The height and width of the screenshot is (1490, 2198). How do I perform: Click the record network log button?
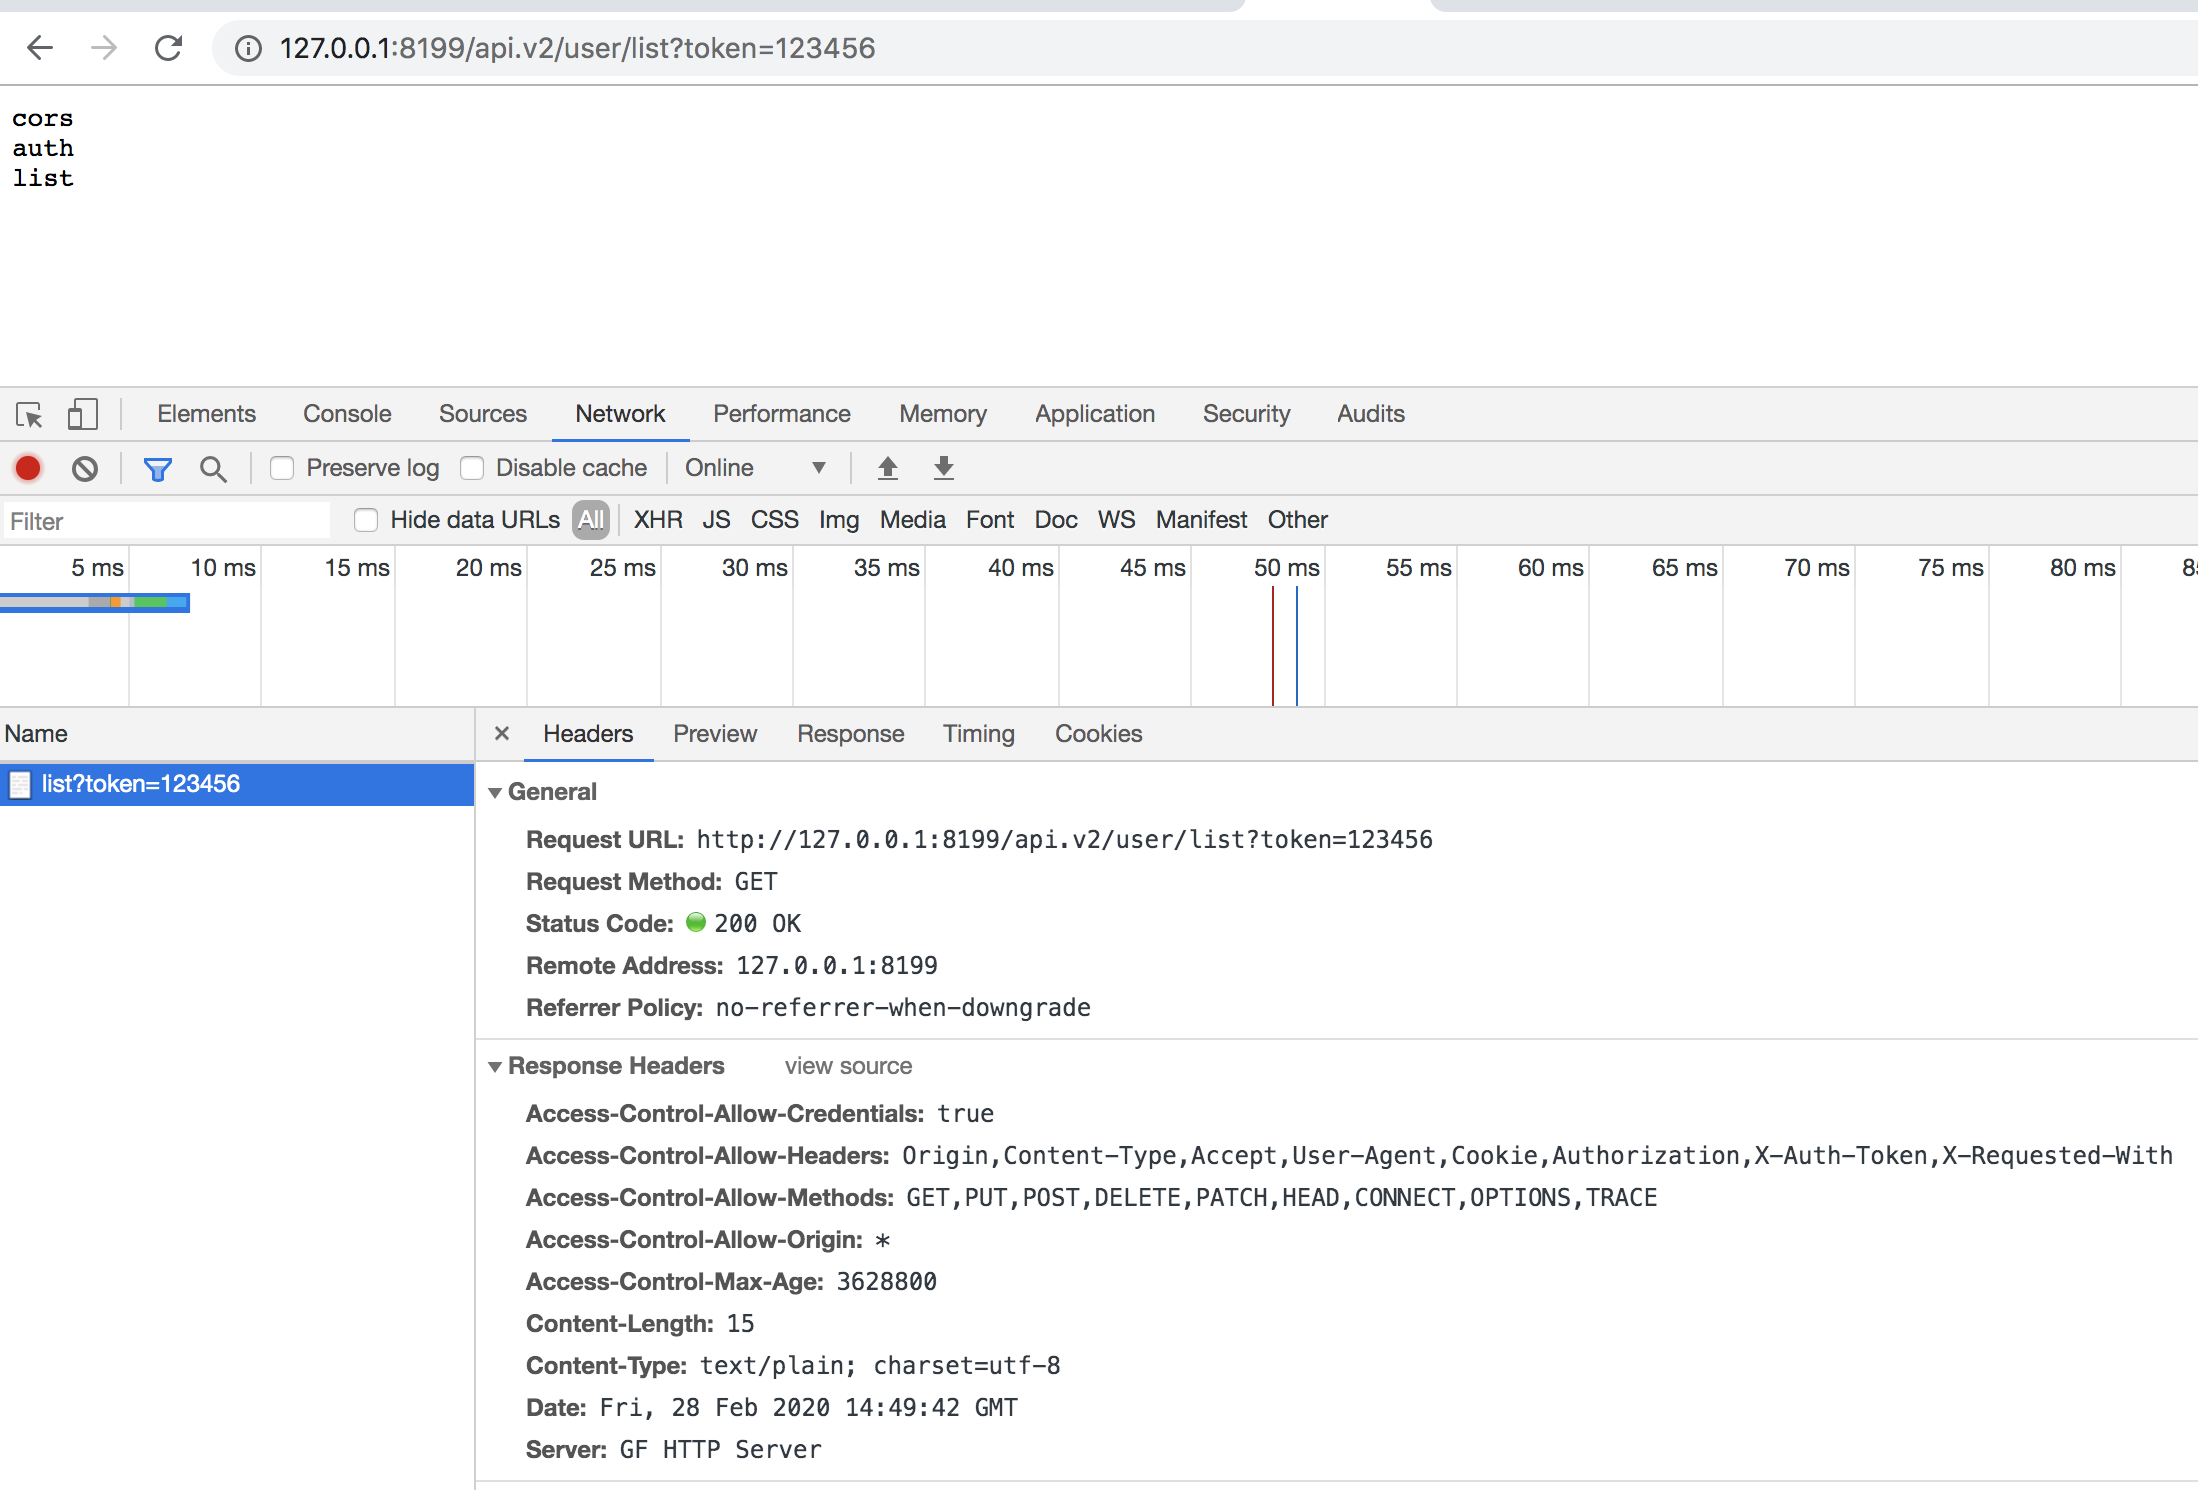28,468
